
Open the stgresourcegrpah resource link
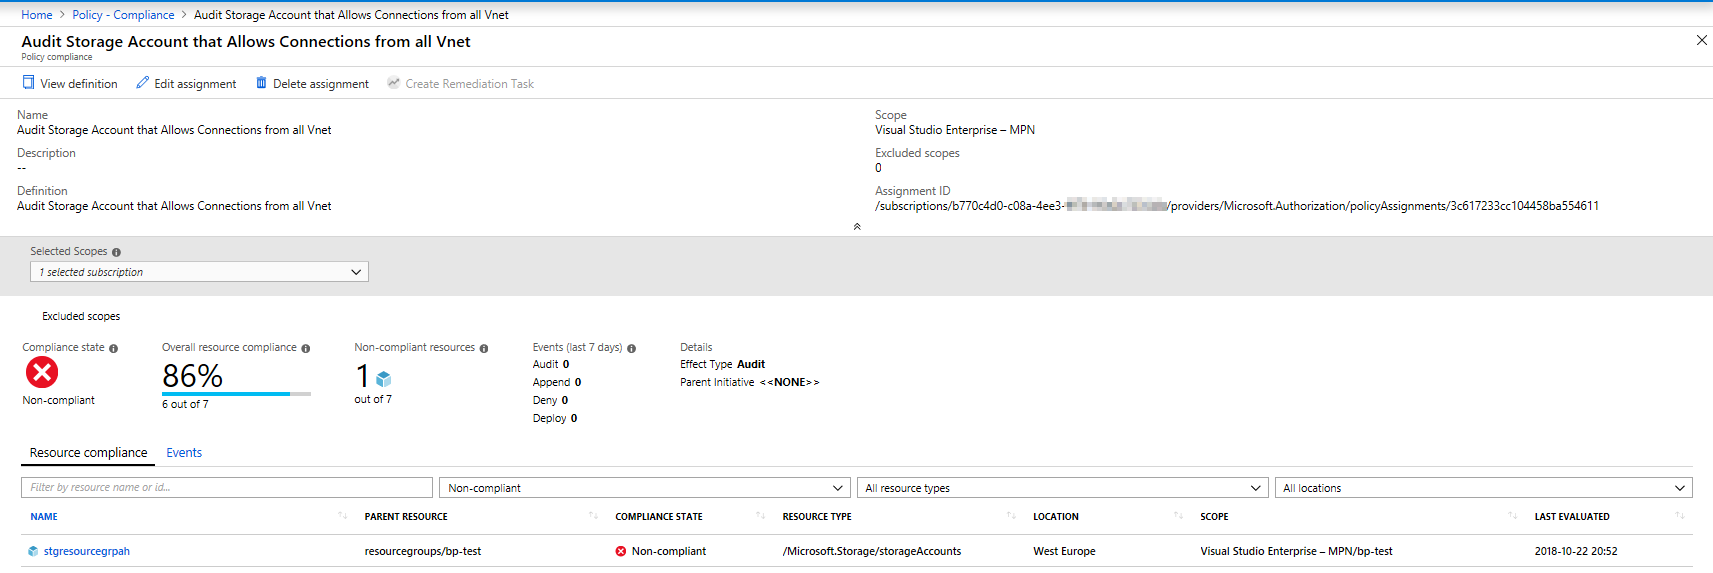pos(87,551)
